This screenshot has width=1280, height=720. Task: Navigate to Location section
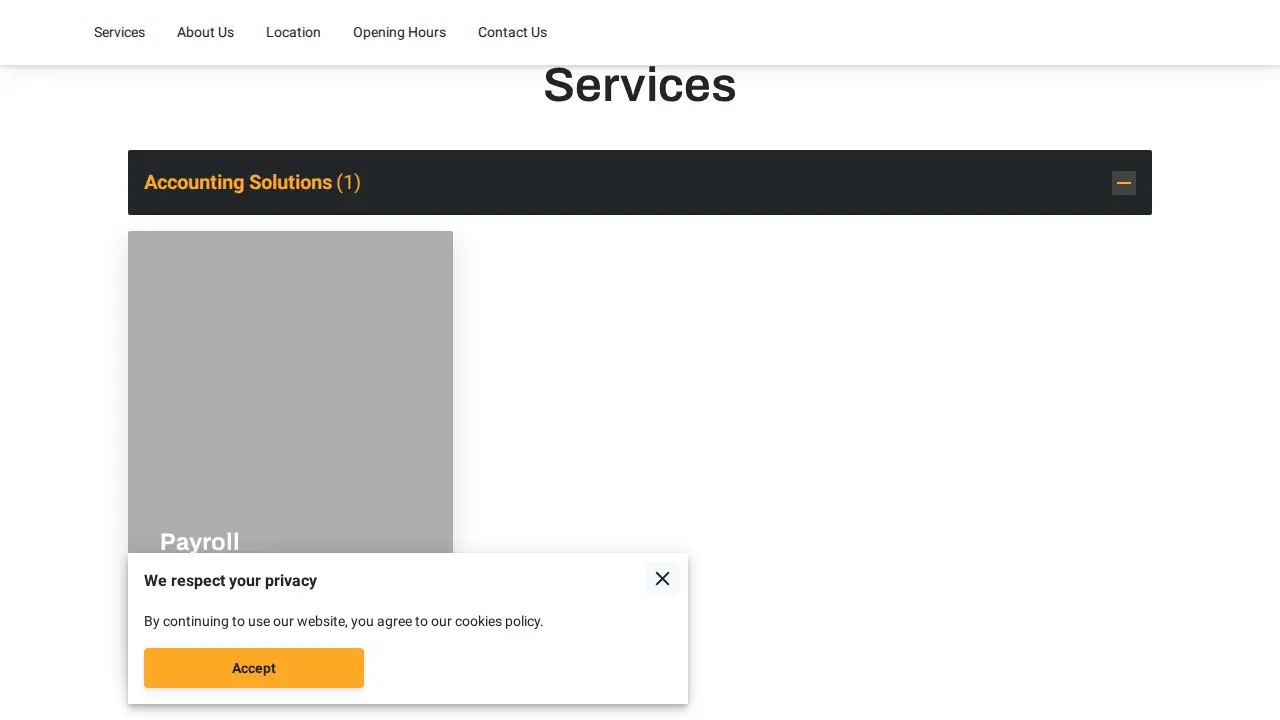coord(293,32)
